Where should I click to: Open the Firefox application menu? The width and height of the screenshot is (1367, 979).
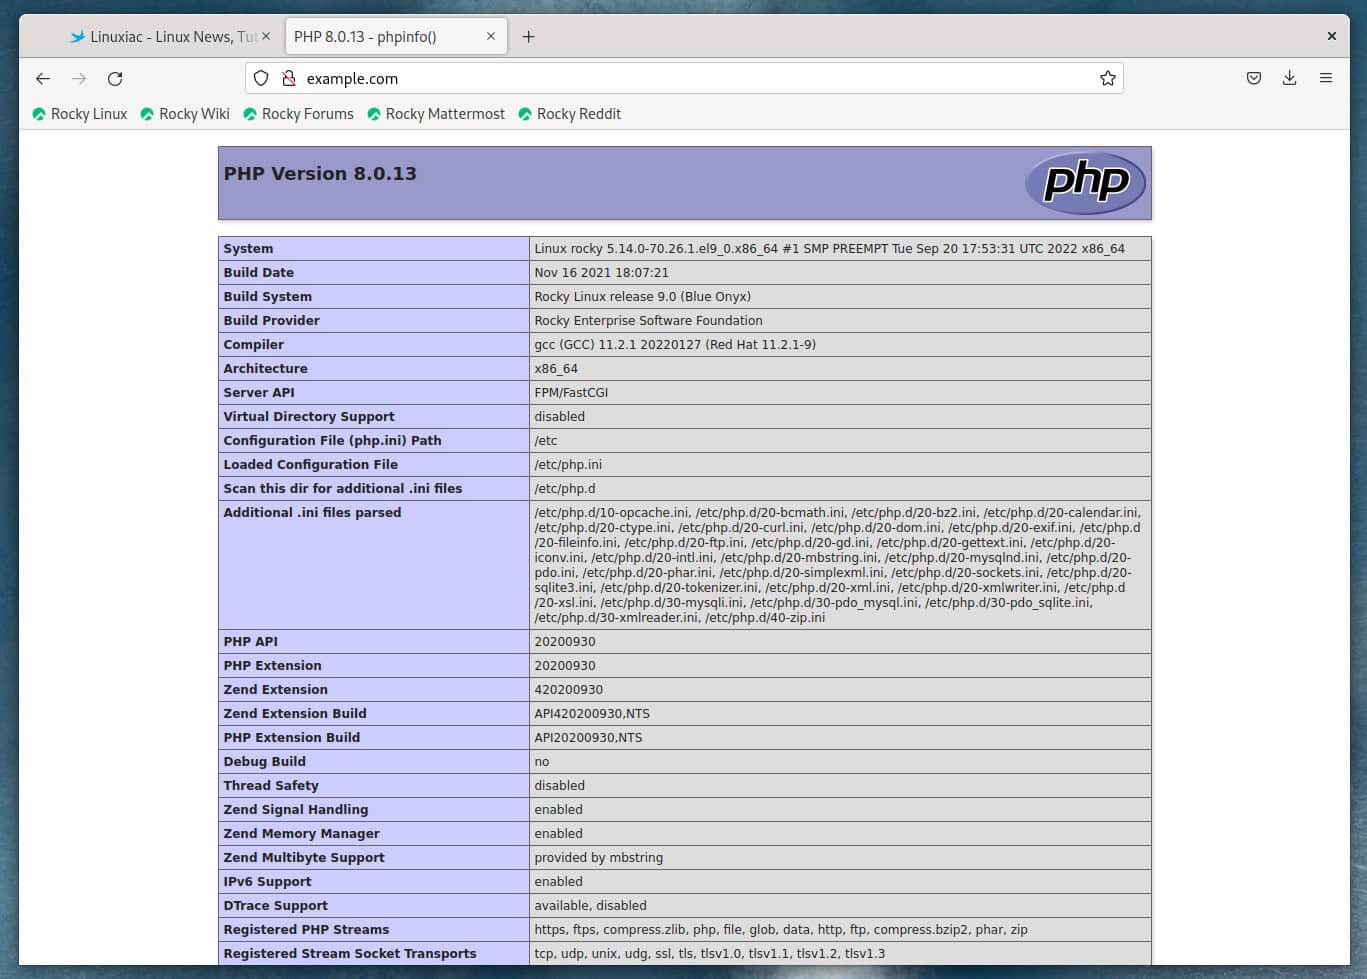(x=1326, y=78)
